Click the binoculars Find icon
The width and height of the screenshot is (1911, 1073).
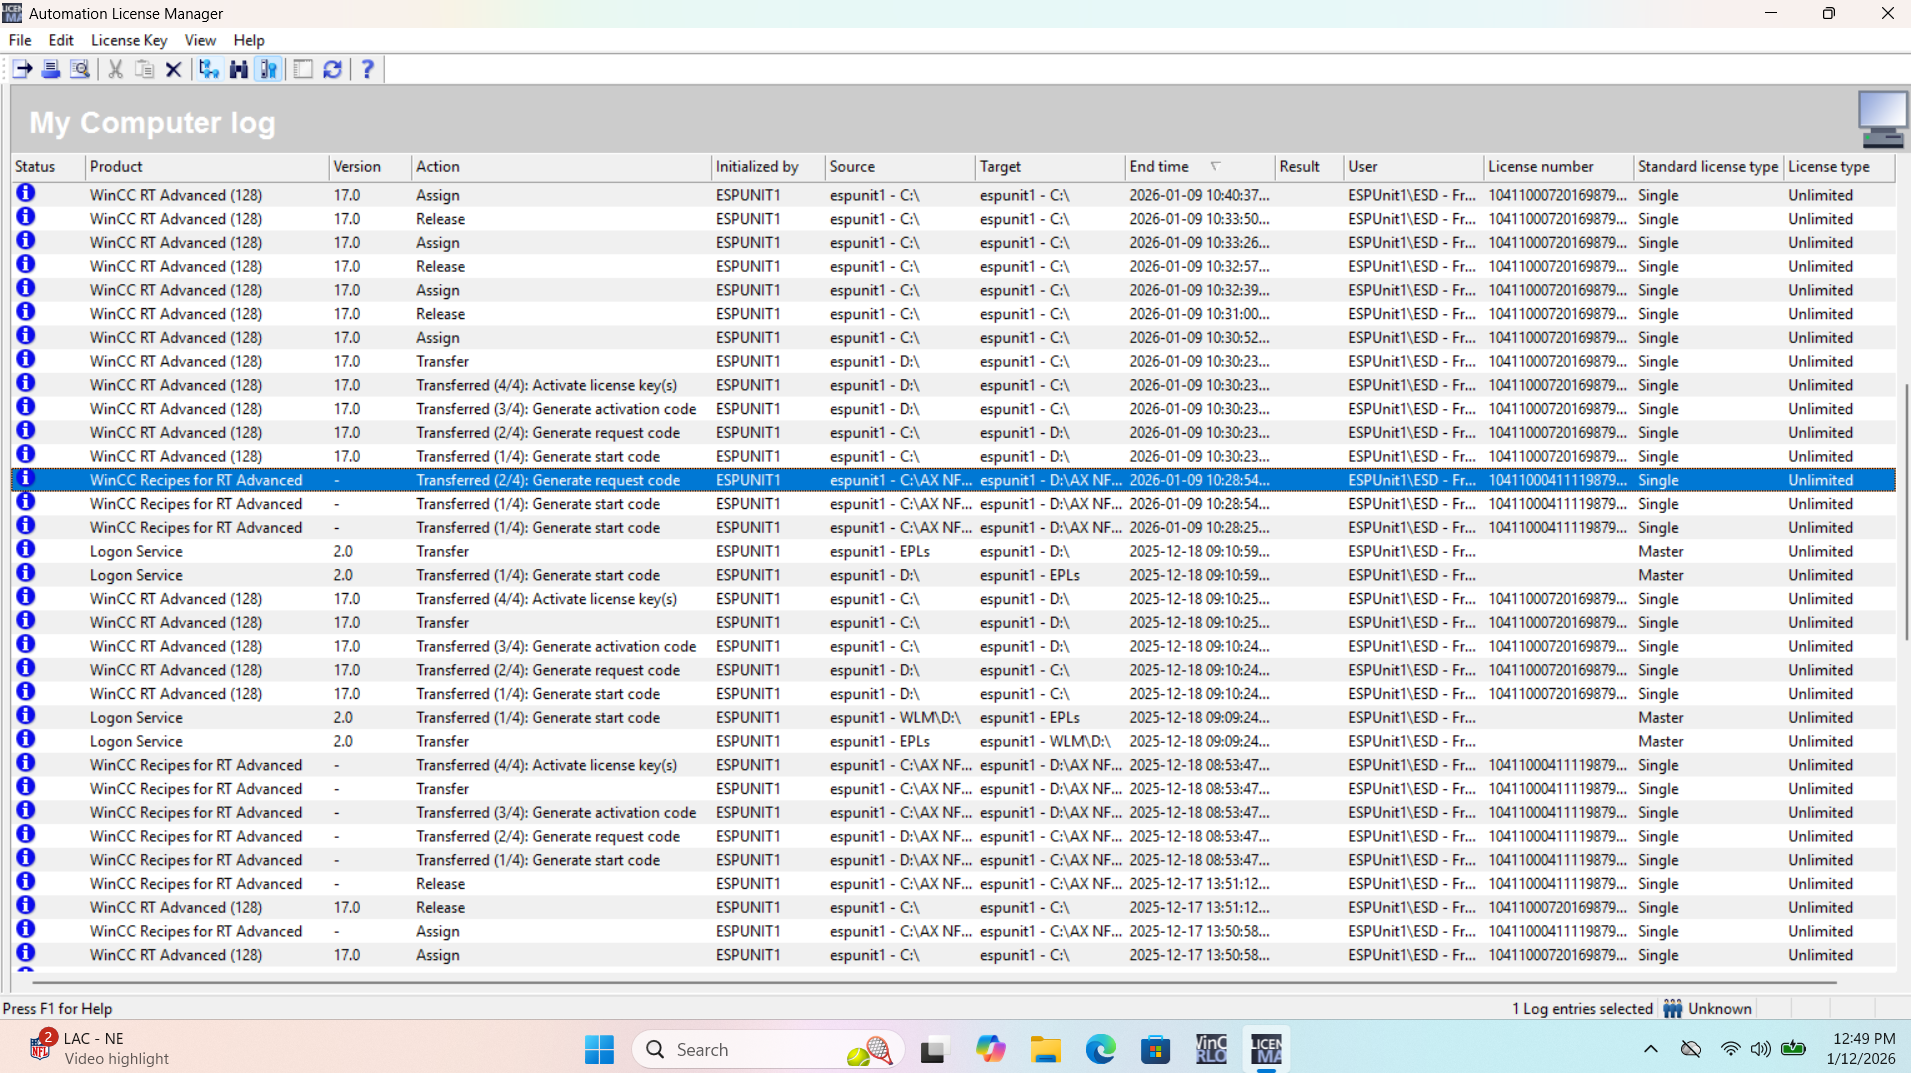pos(238,69)
